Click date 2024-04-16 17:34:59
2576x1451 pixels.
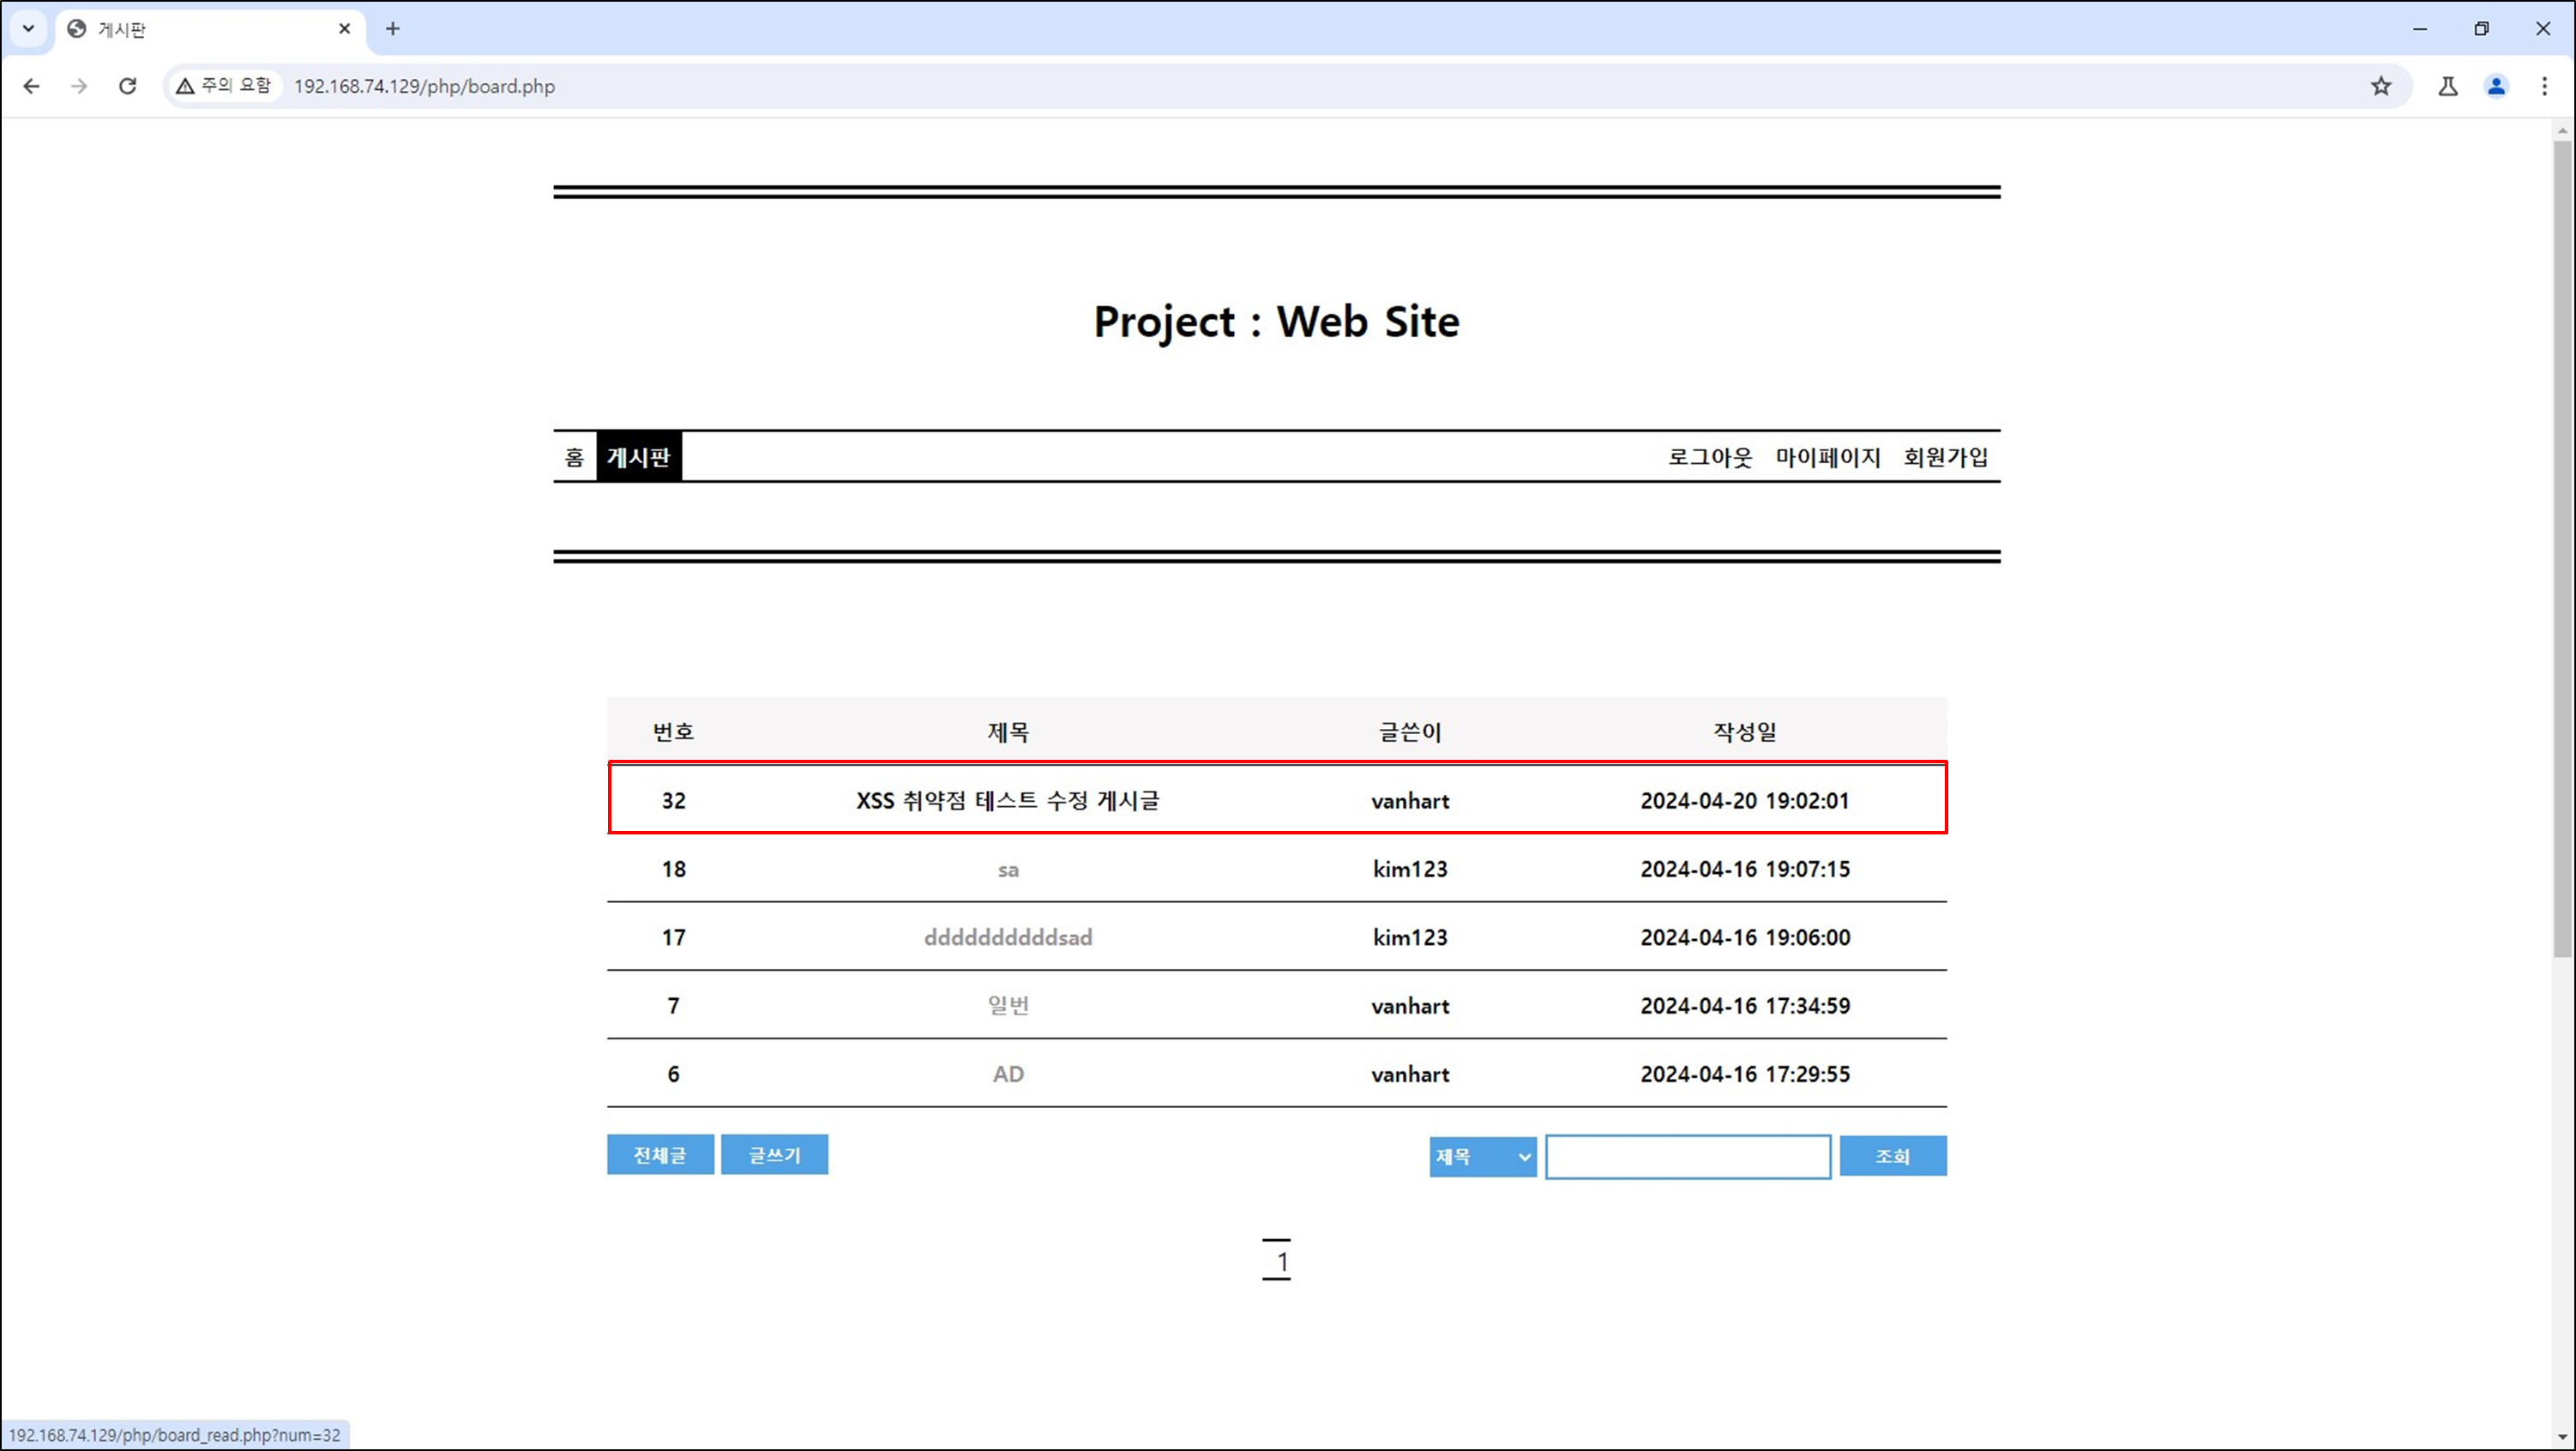click(1745, 1006)
